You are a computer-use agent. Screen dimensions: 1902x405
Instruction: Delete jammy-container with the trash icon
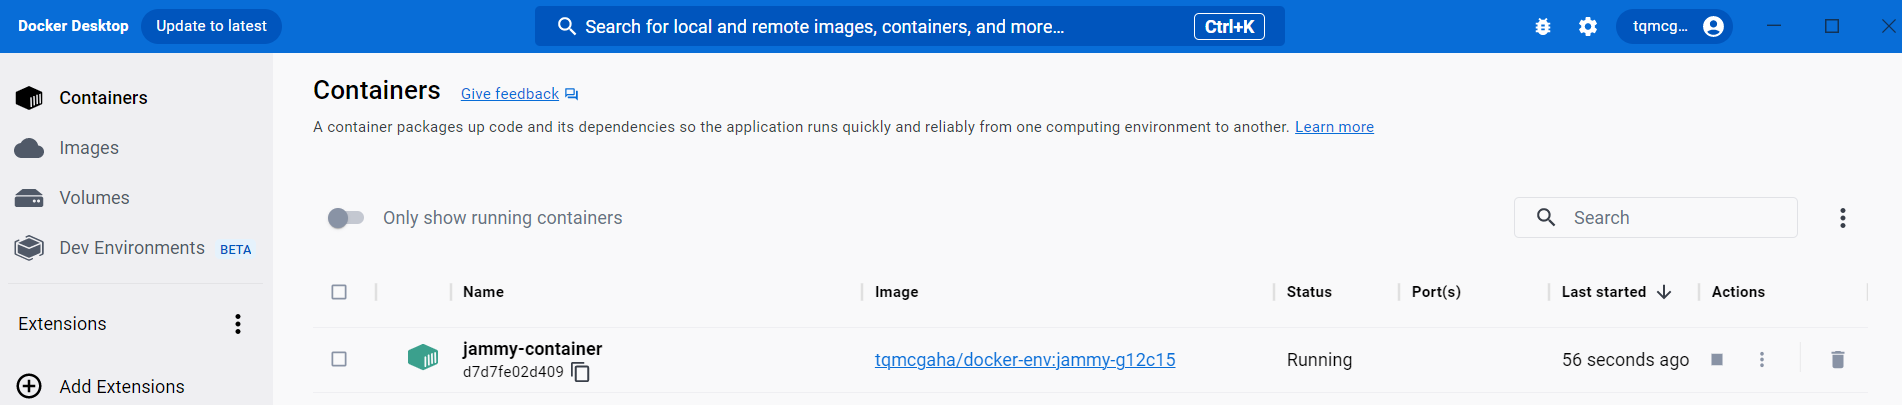click(x=1837, y=359)
